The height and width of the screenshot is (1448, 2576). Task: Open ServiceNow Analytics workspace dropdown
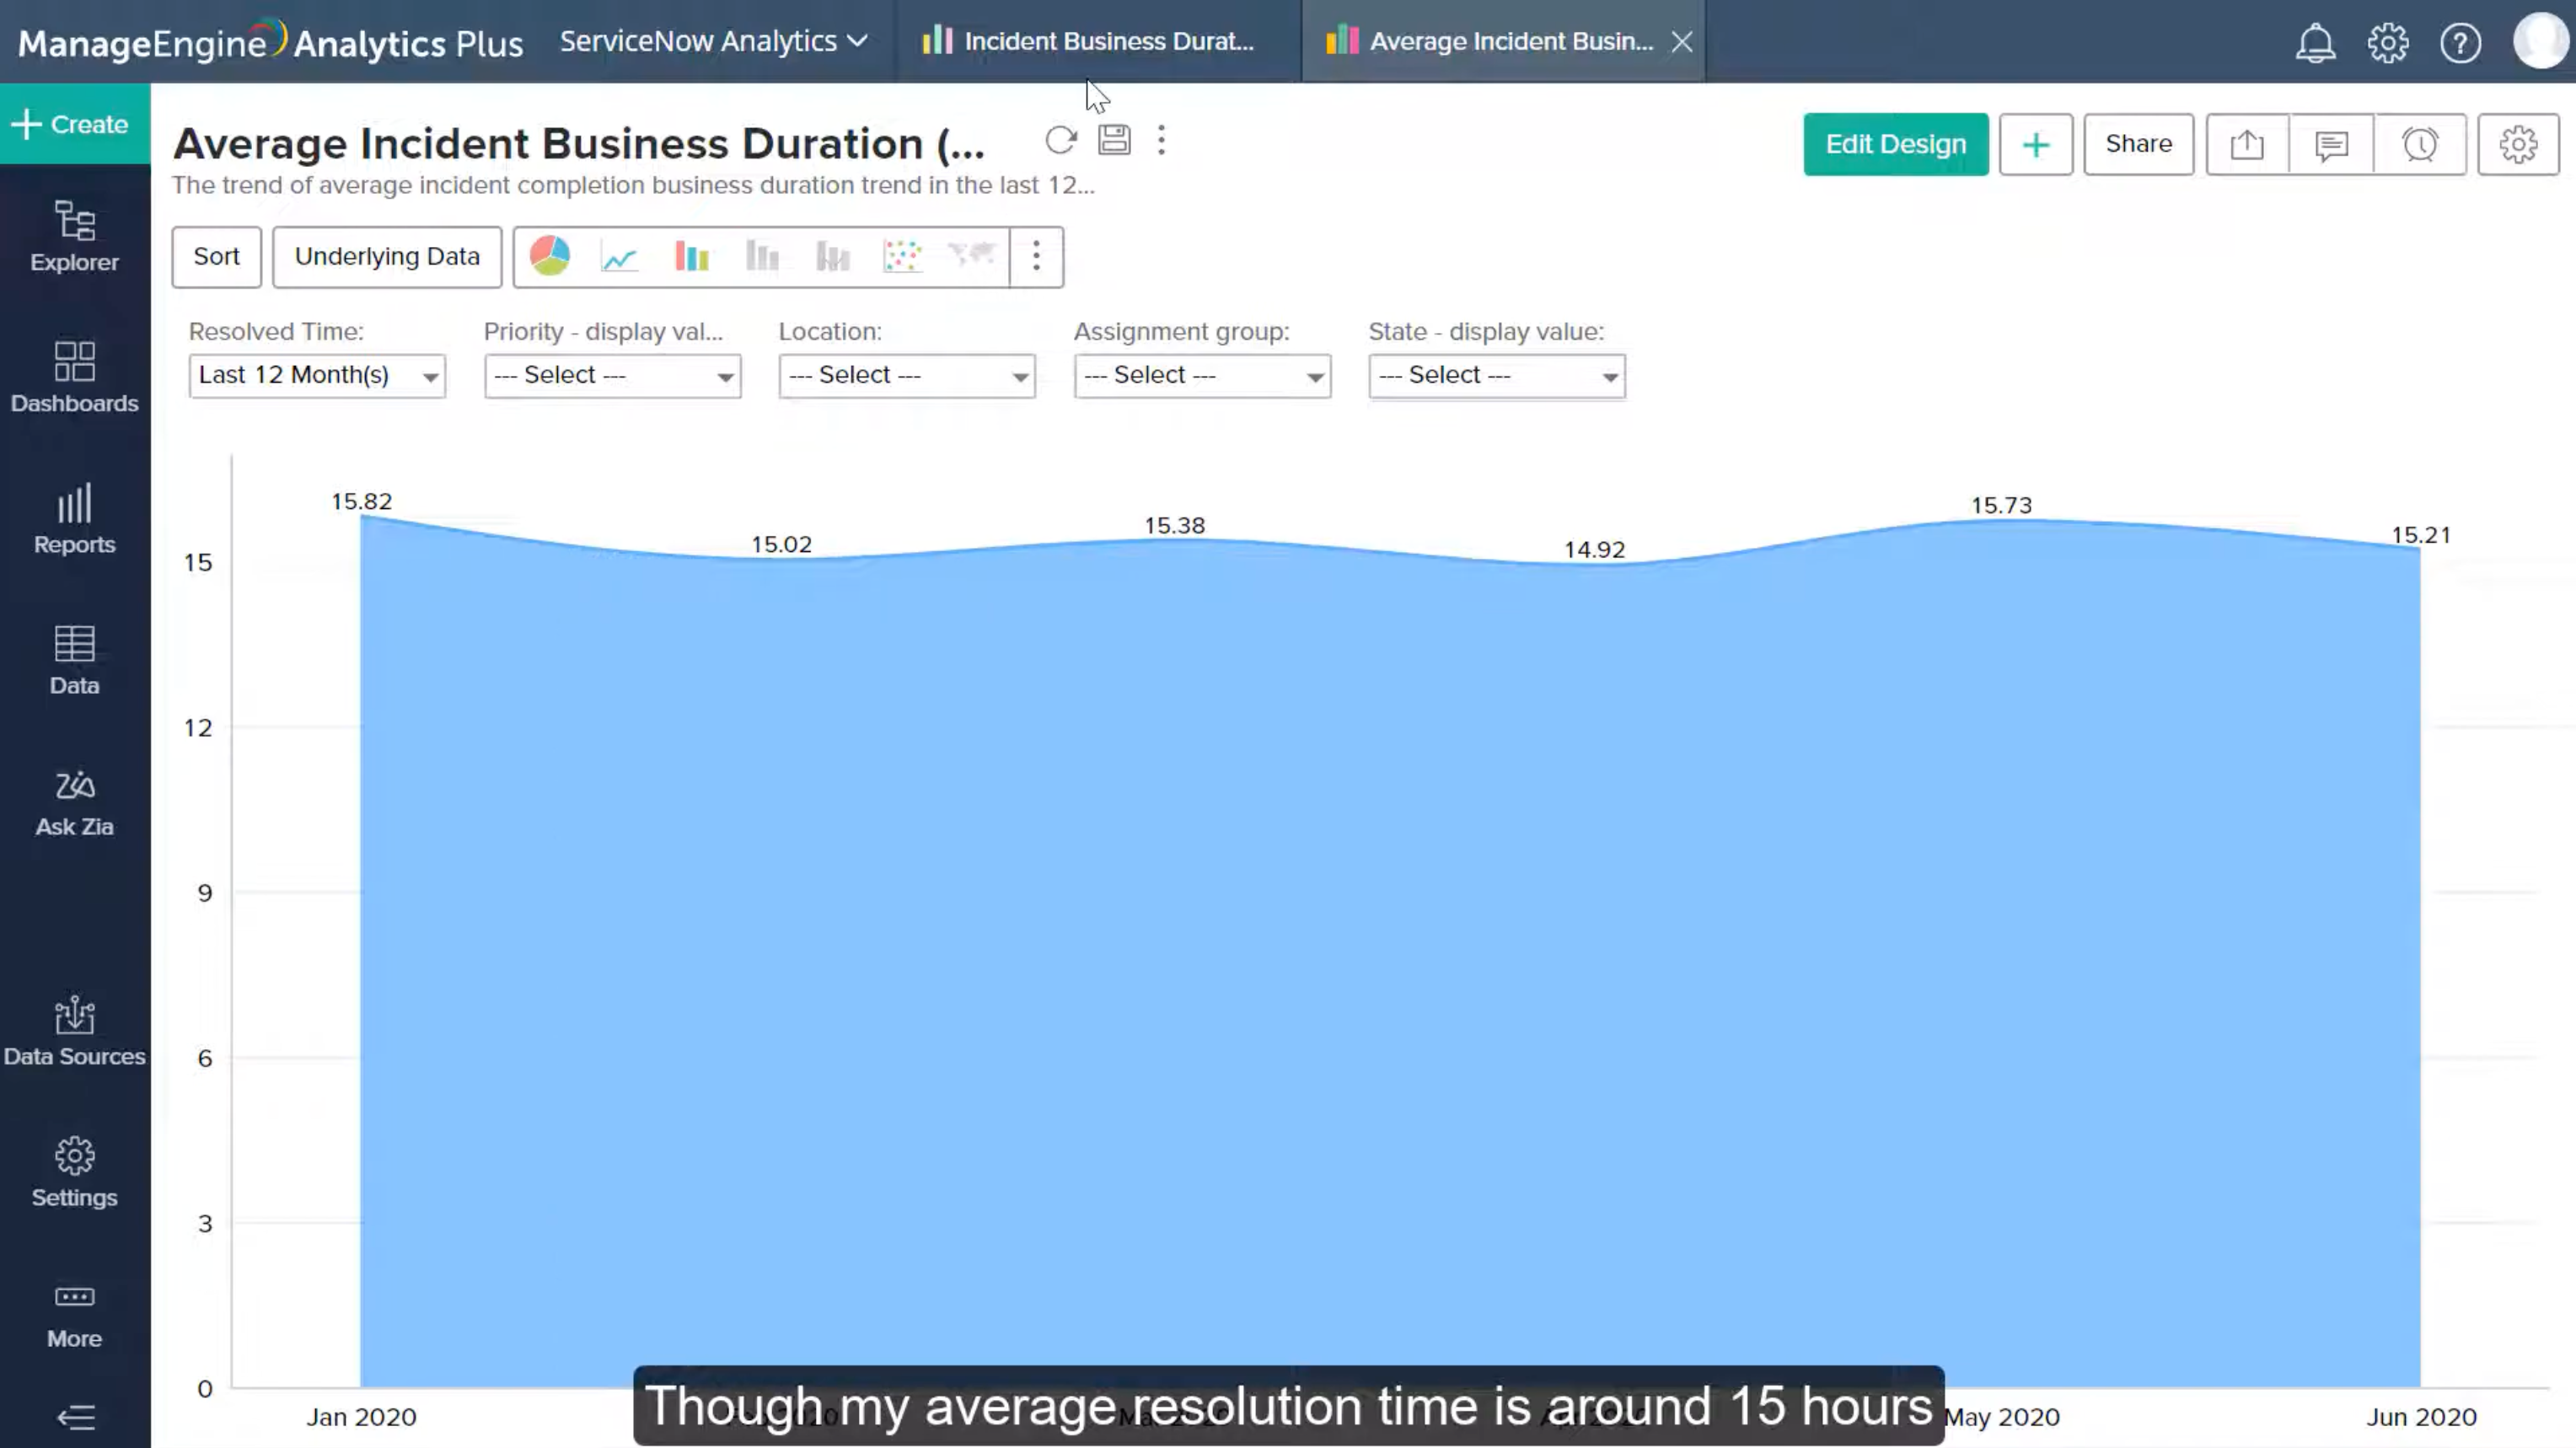(x=713, y=41)
